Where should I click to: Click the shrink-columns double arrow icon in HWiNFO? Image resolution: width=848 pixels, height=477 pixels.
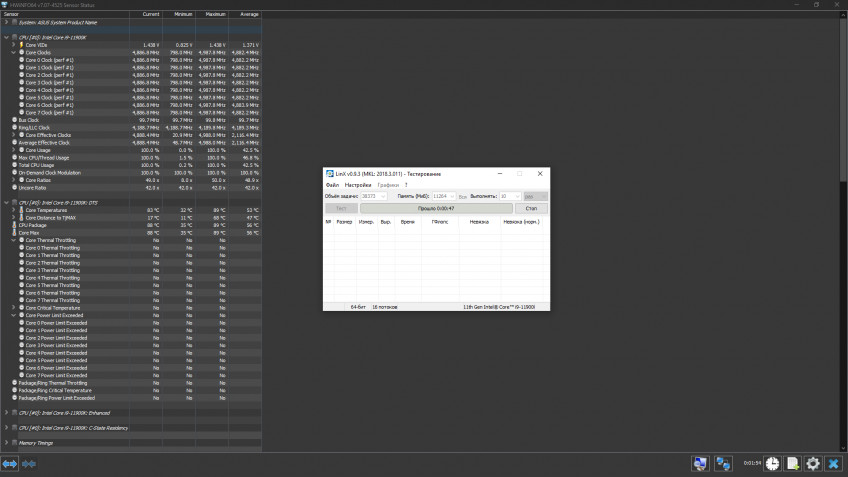pos(29,463)
